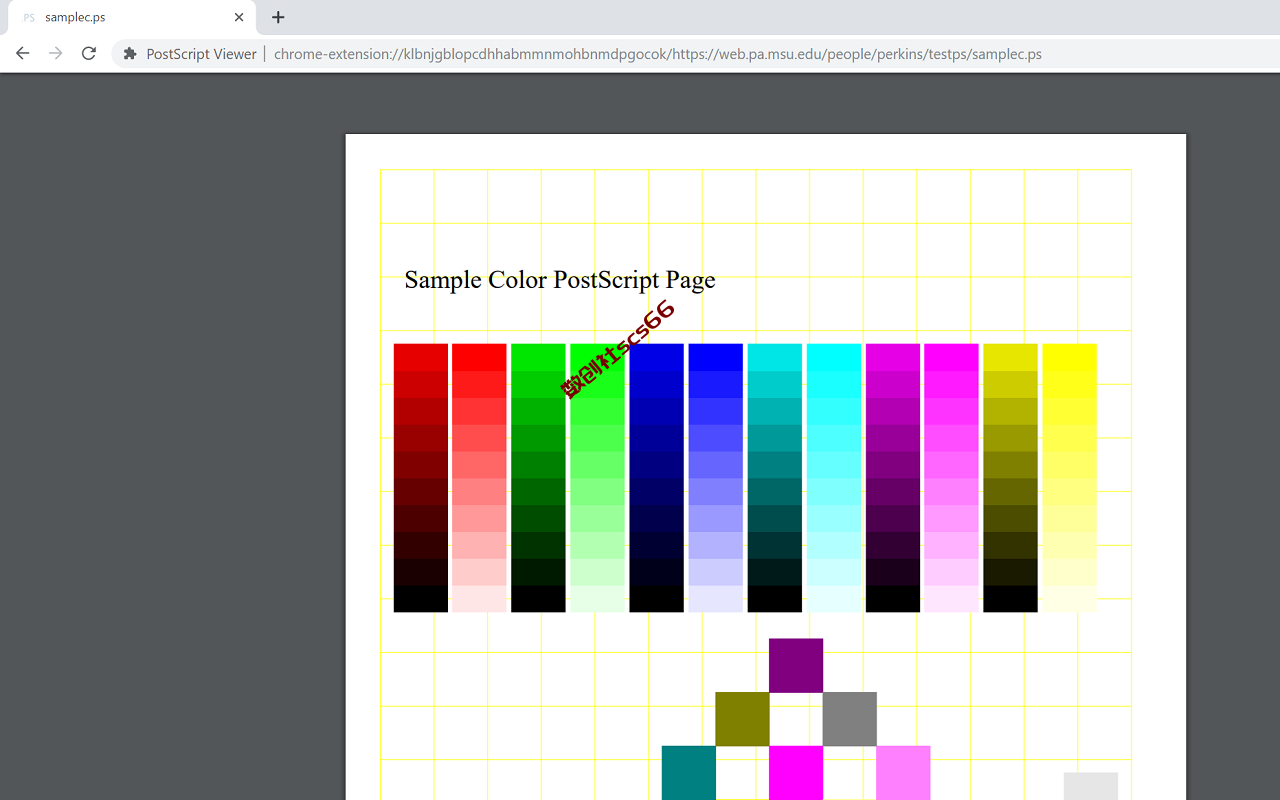Viewport: 1280px width, 800px height.
Task: Click the top swatch of the blue tint column
Action: point(716,357)
